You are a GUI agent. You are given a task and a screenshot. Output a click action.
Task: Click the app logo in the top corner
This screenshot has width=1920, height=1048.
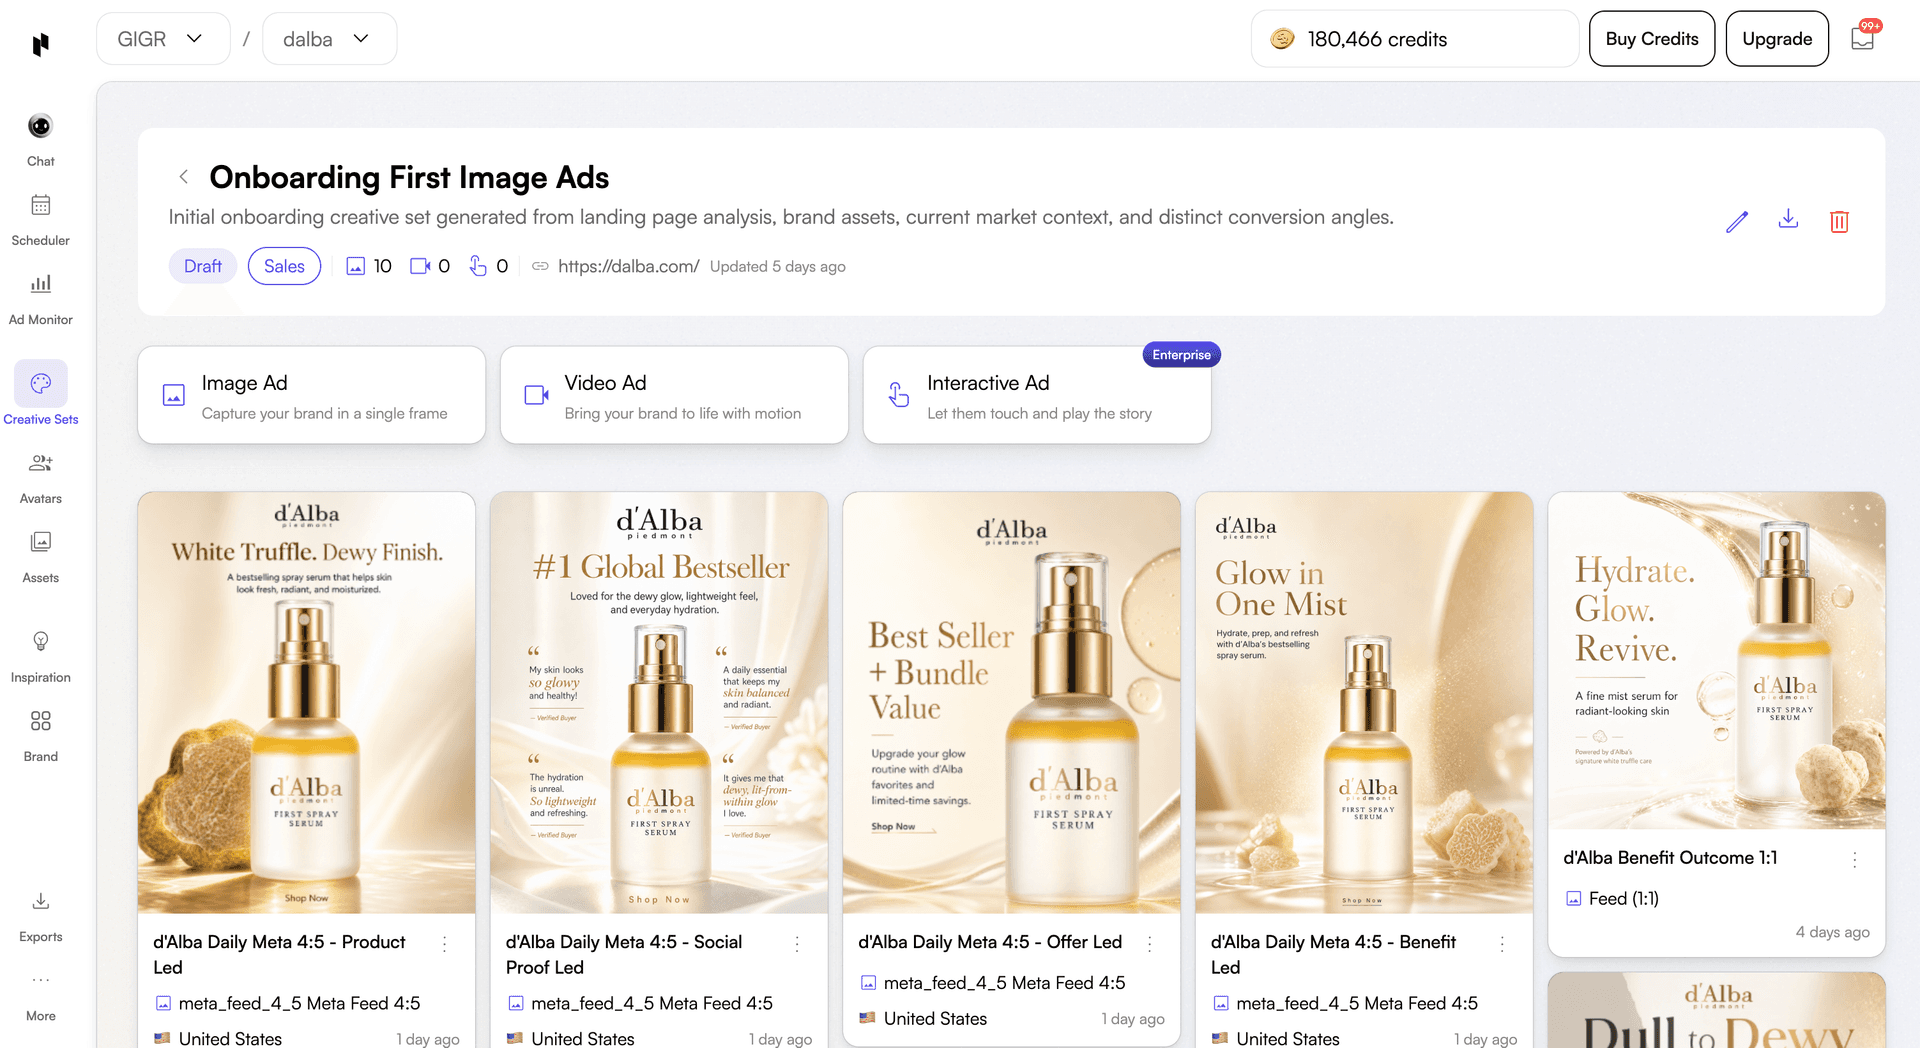pyautogui.click(x=40, y=44)
